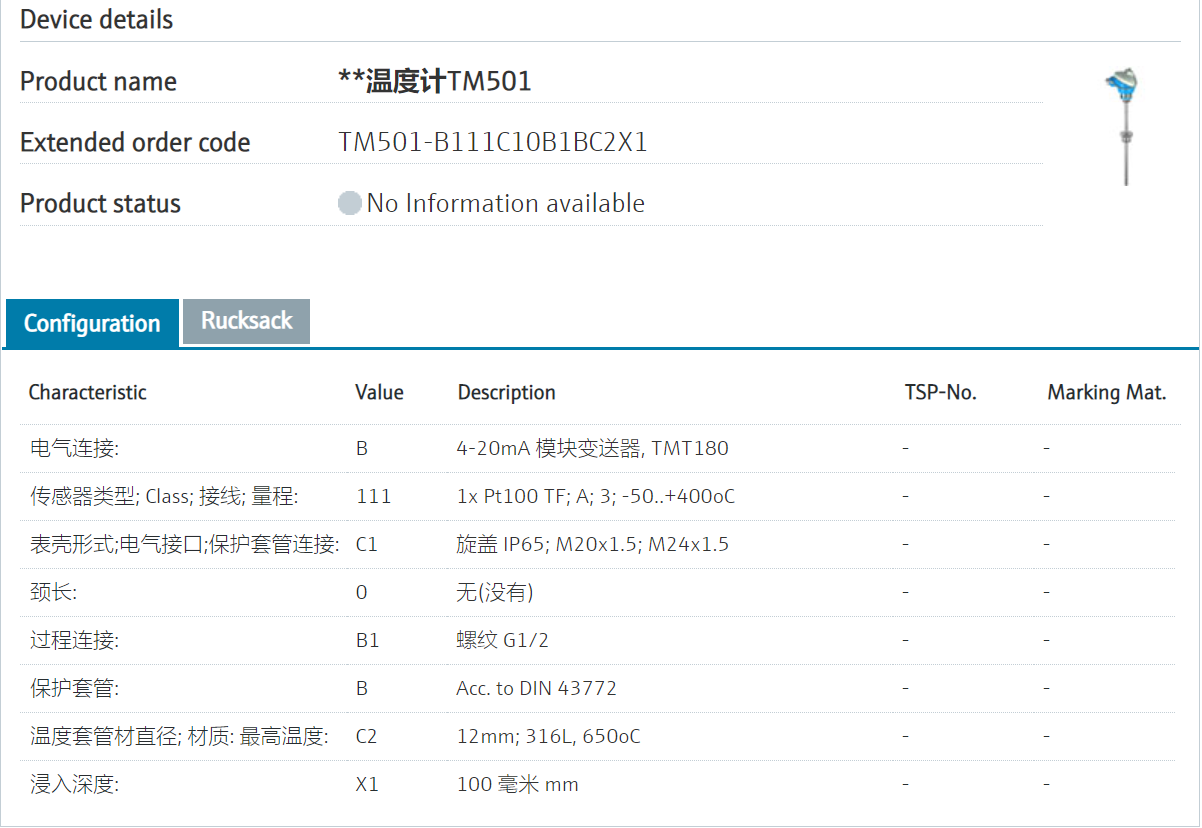Click the Characteristic column header

(87, 393)
